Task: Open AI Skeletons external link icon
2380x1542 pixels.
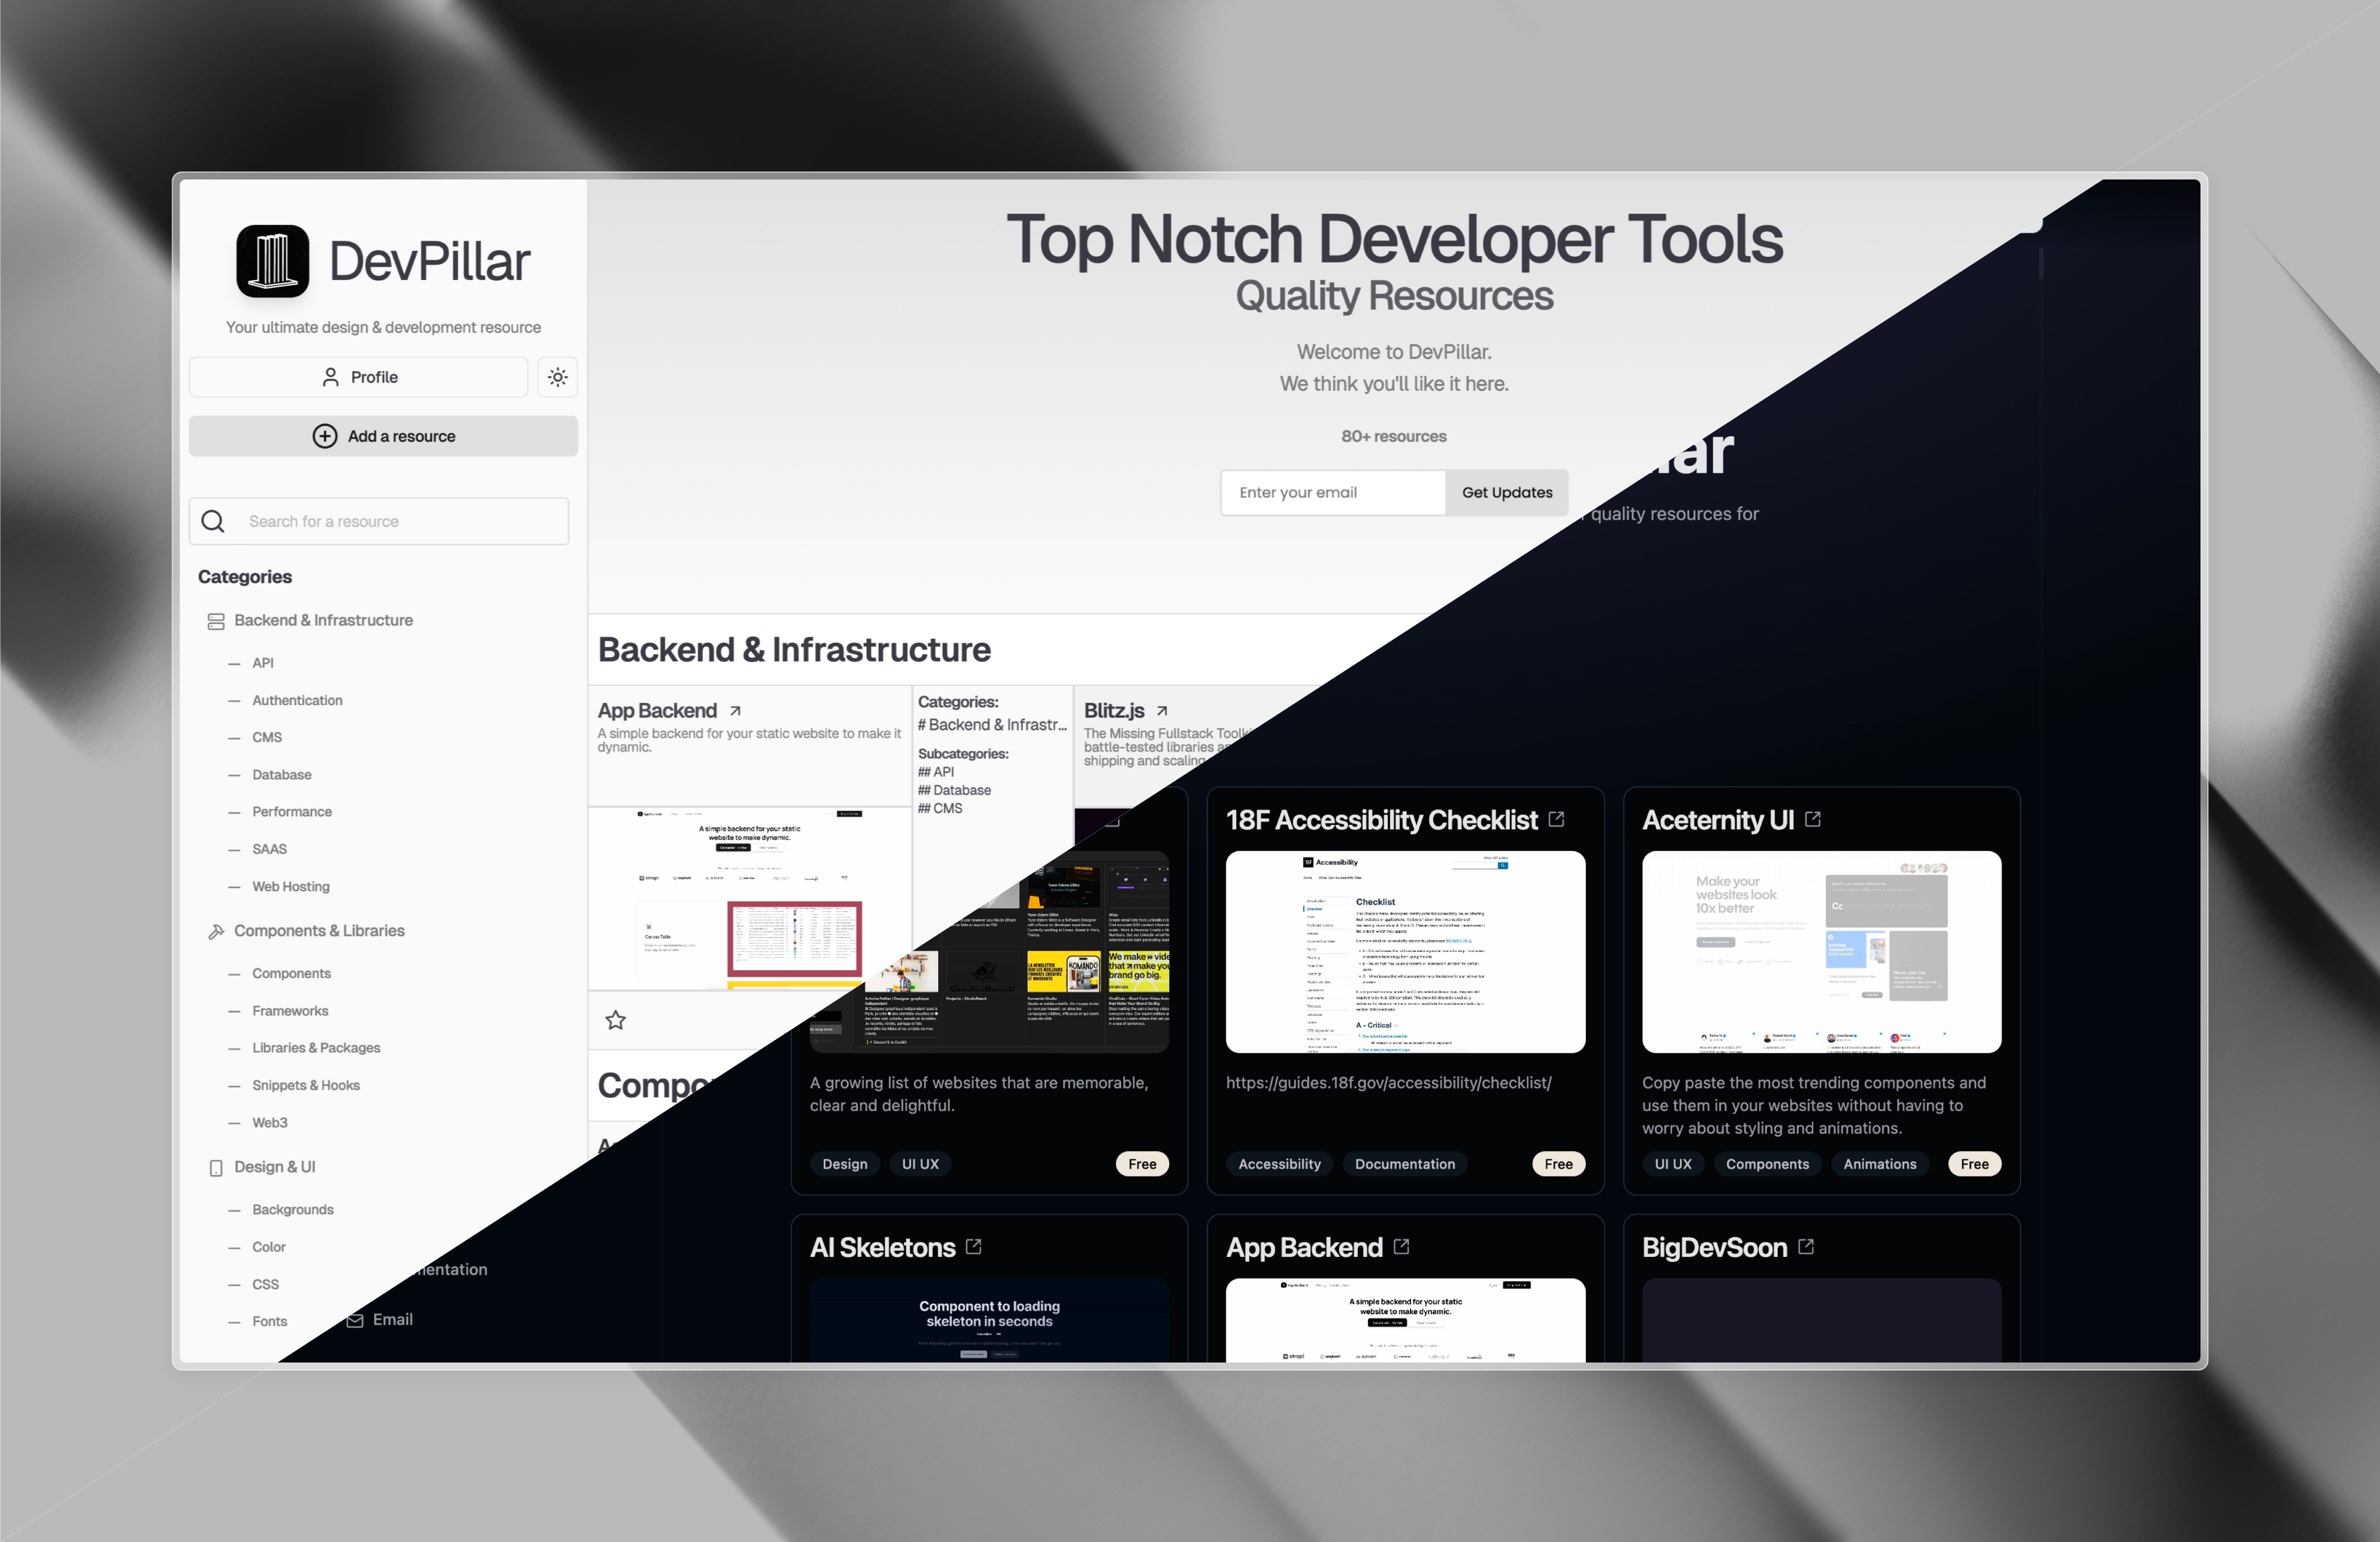Action: [x=973, y=1246]
